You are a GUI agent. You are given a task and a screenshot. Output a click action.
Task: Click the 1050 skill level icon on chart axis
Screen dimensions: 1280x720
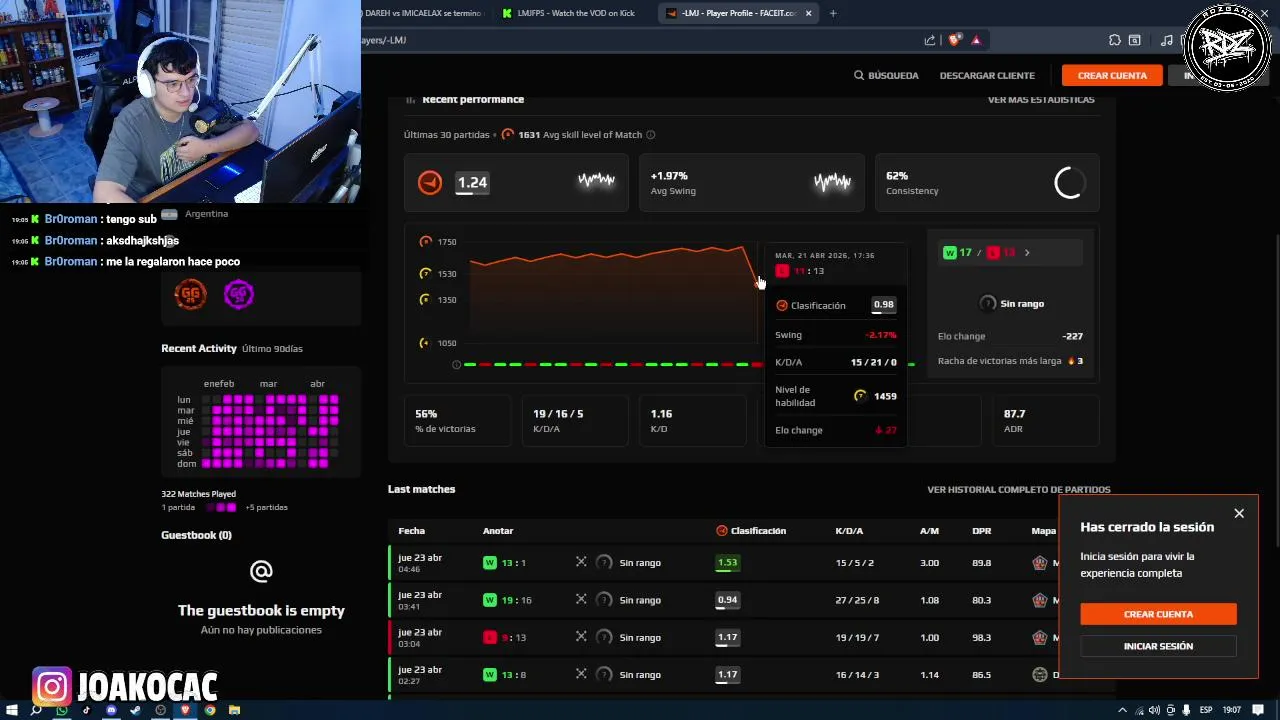[425, 342]
